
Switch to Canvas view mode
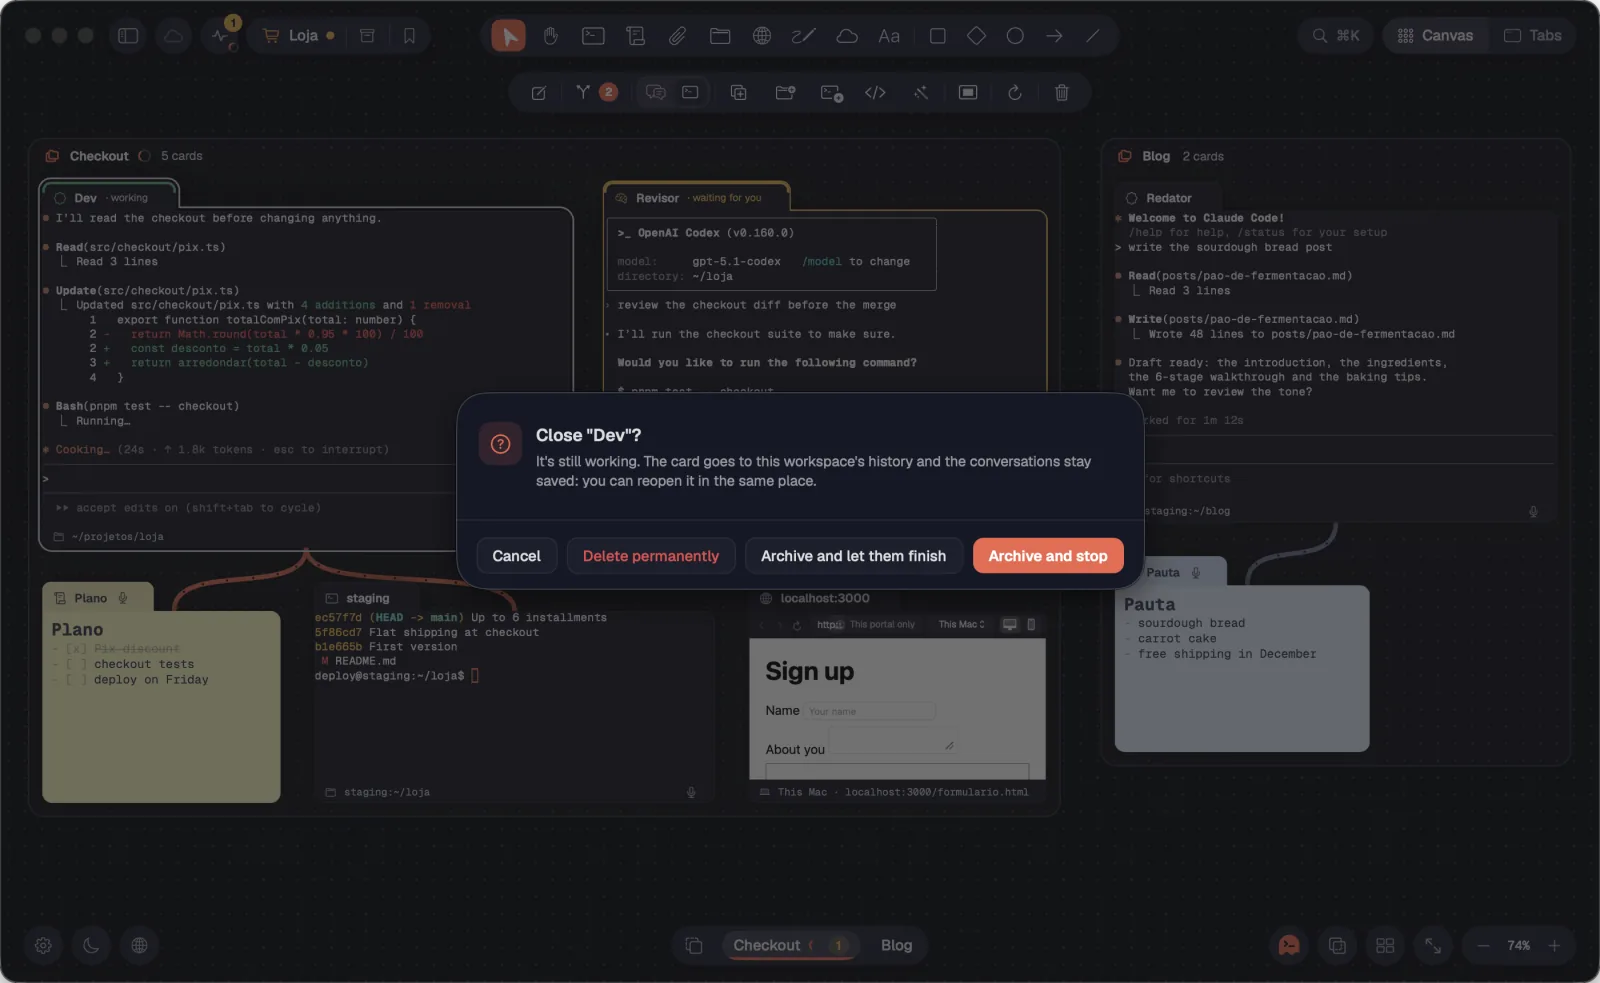1435,36
